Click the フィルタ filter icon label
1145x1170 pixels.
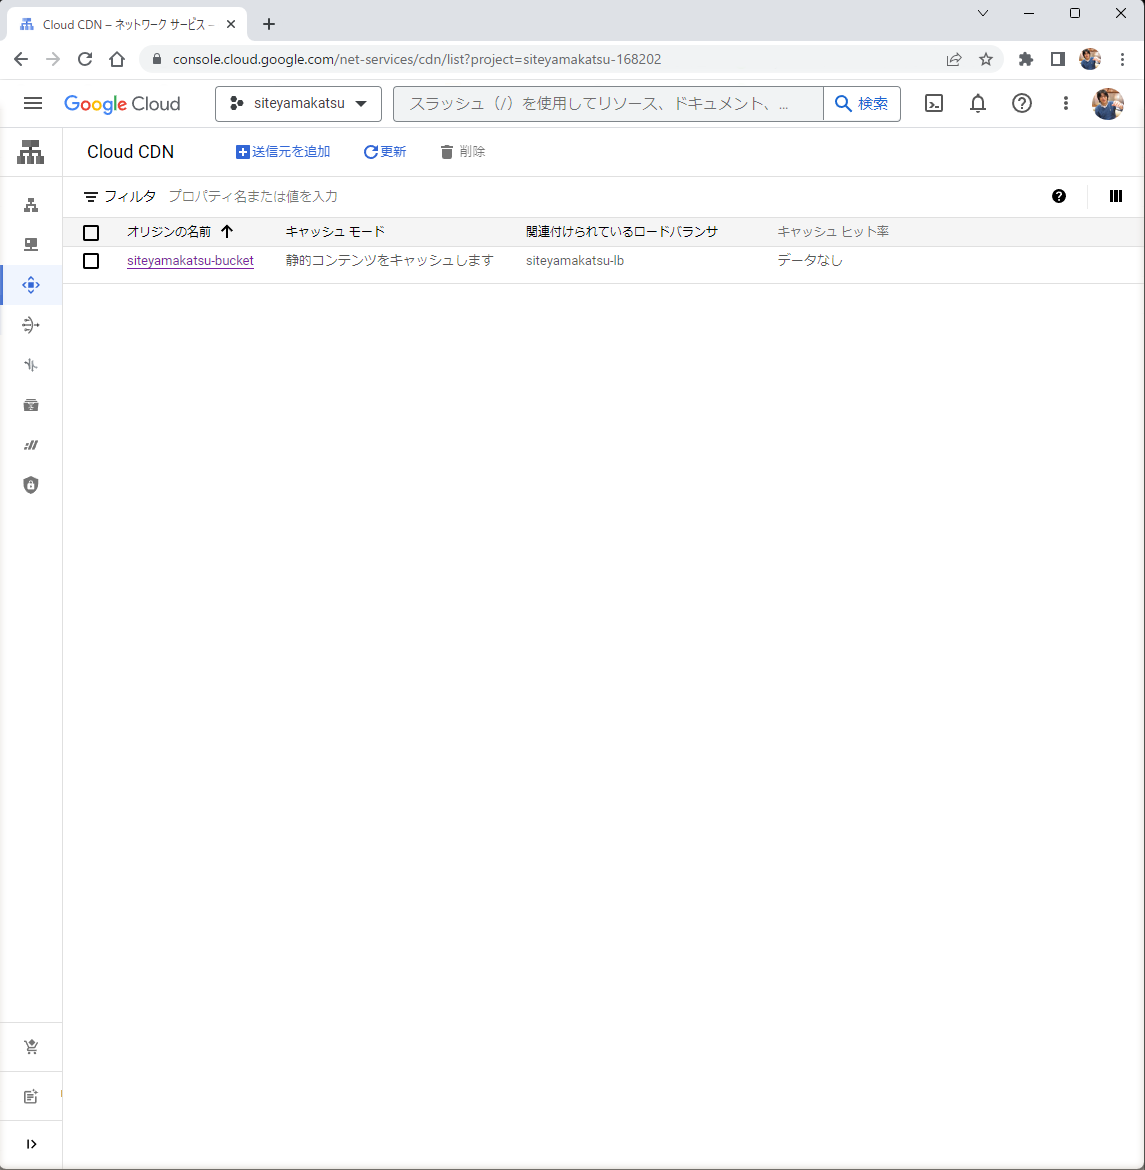click(120, 196)
